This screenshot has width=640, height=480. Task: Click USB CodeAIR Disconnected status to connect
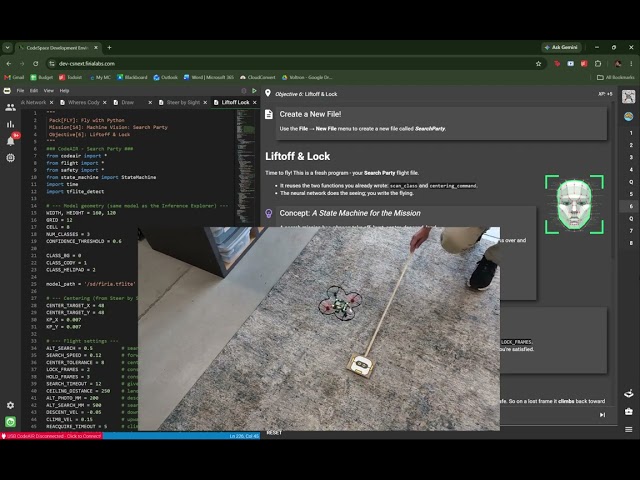point(51,436)
